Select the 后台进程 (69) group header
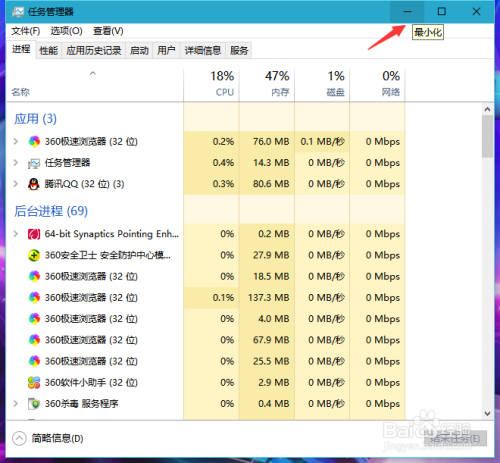The image size is (500, 463). pyautogui.click(x=51, y=211)
